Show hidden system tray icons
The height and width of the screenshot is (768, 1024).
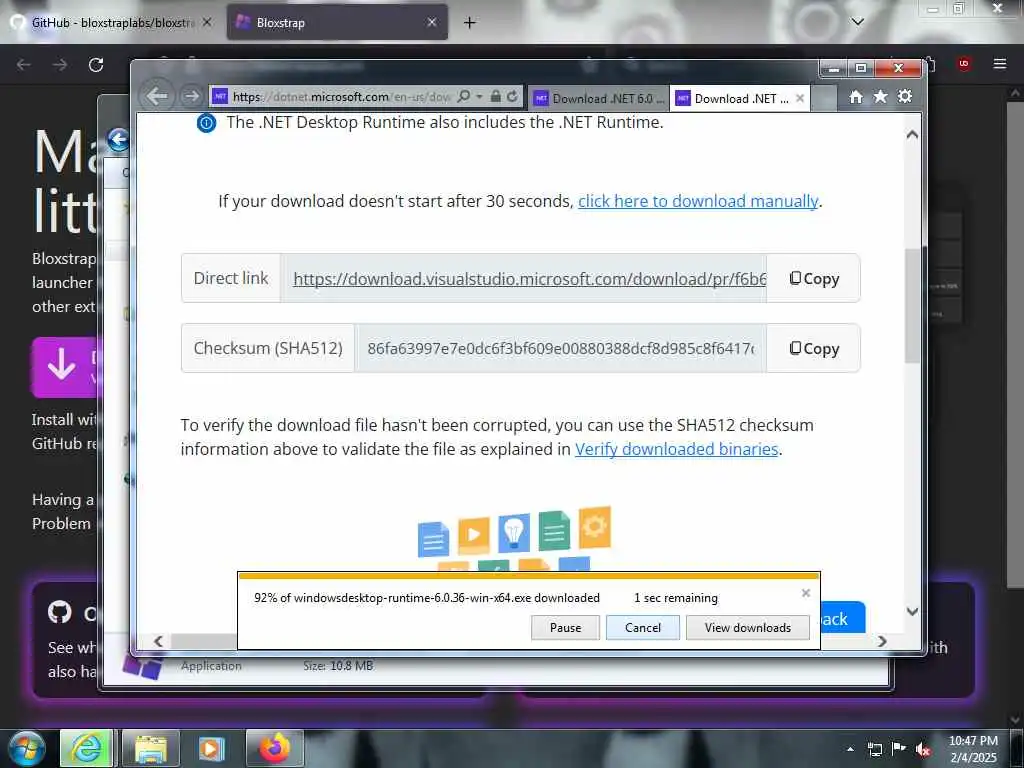click(850, 749)
